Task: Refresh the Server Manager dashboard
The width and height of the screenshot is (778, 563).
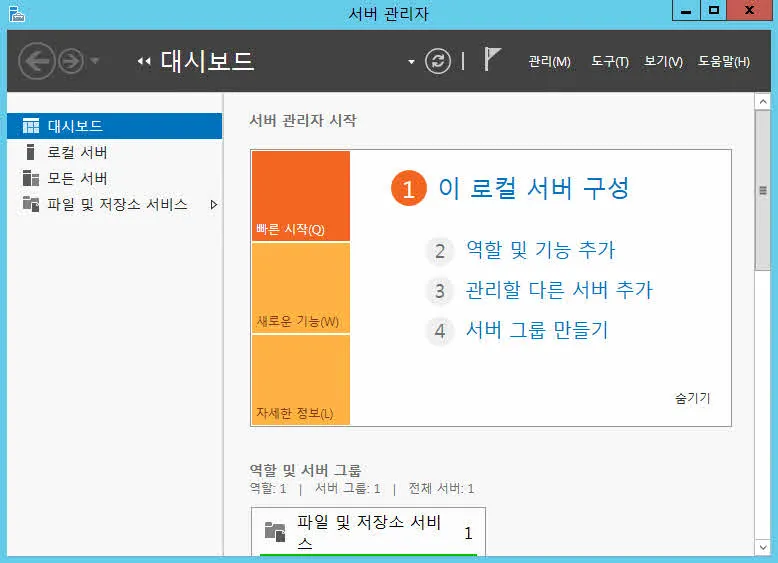Action: (x=438, y=62)
